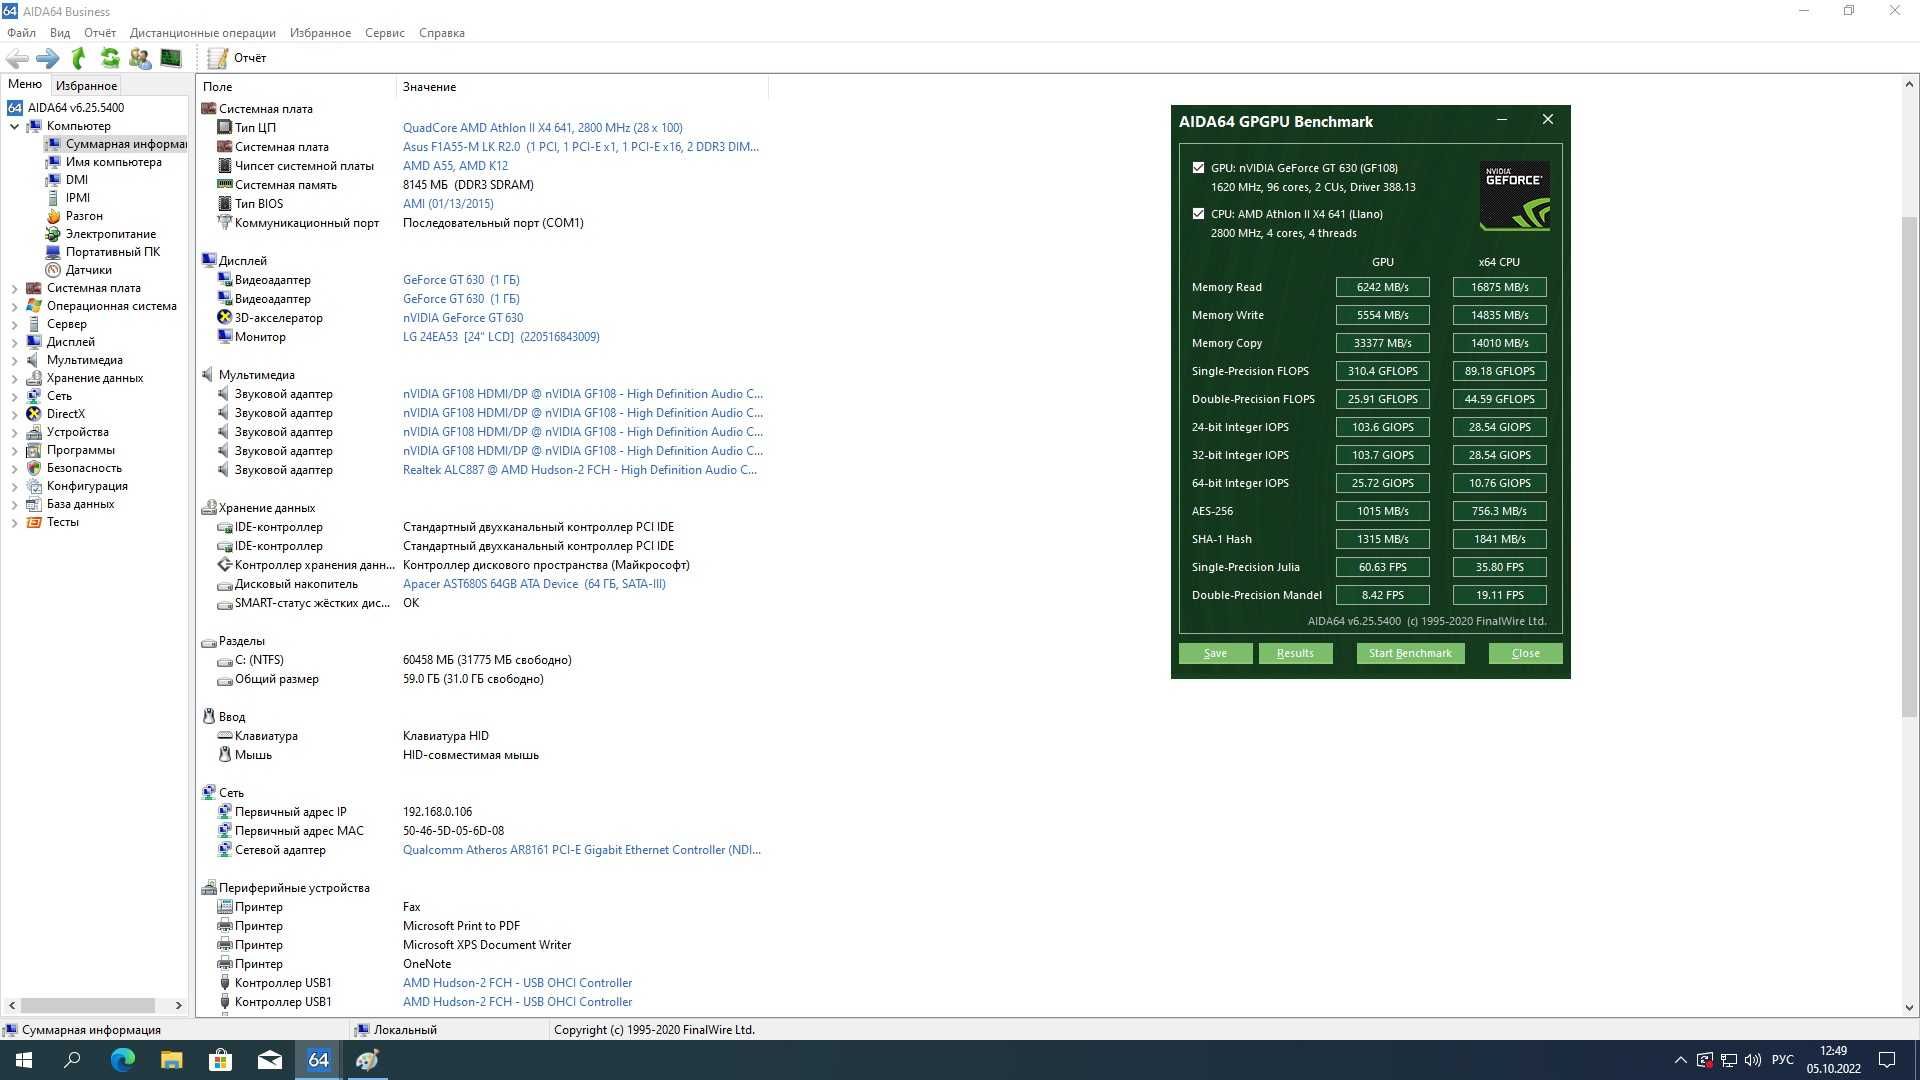
Task: Expand the Тесты tree node
Action: 14,522
